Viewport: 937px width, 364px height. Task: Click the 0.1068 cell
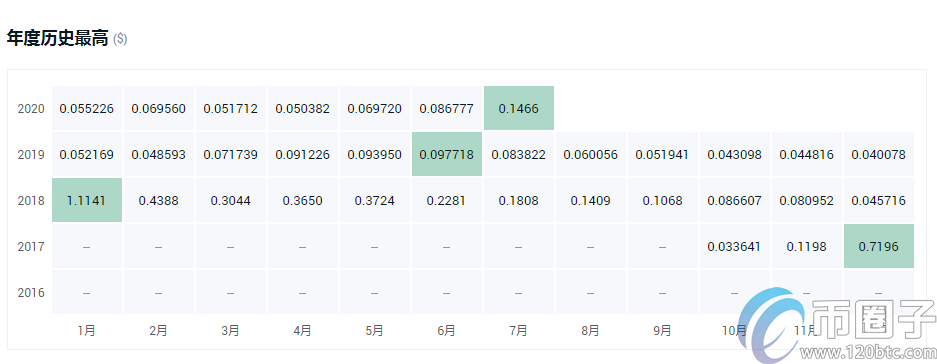(663, 200)
